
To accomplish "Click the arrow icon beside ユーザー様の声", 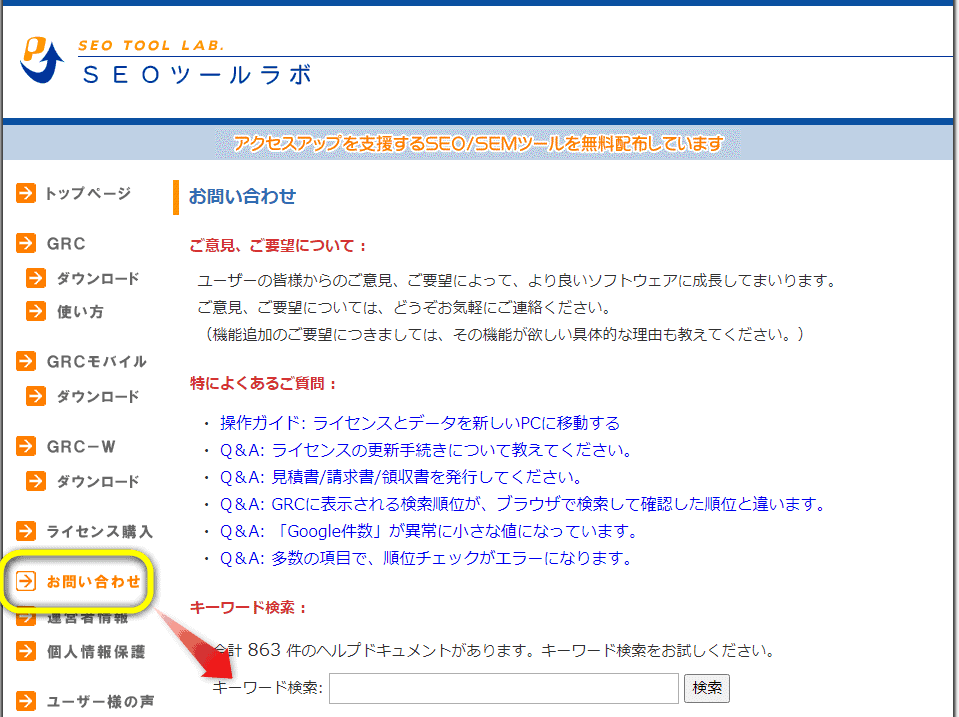I will (26, 700).
